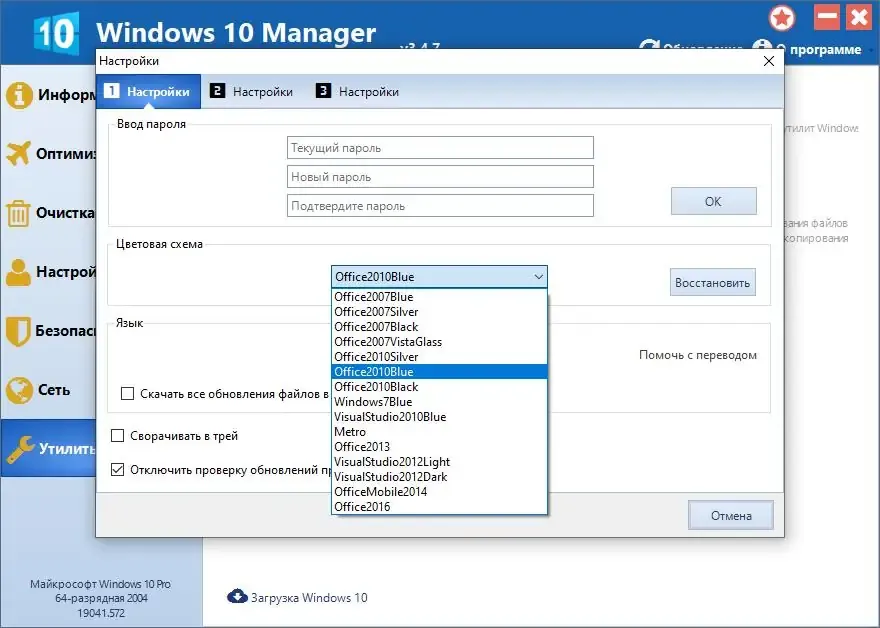Click the Windows 10 download cloud icon
Image resolution: width=880 pixels, height=628 pixels.
(x=237, y=596)
